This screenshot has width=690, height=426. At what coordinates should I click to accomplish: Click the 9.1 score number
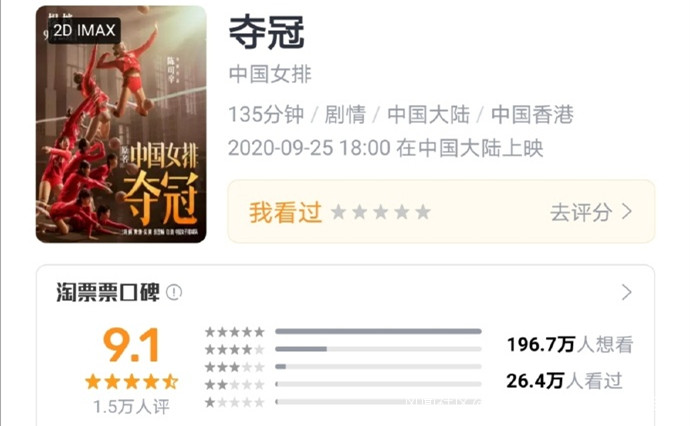coord(131,345)
